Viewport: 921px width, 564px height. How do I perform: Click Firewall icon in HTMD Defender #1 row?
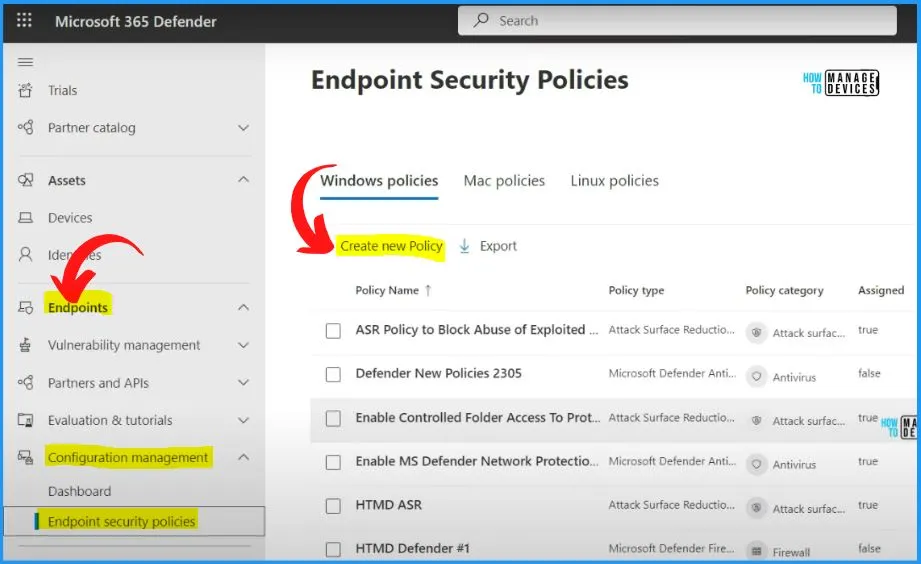click(x=757, y=551)
